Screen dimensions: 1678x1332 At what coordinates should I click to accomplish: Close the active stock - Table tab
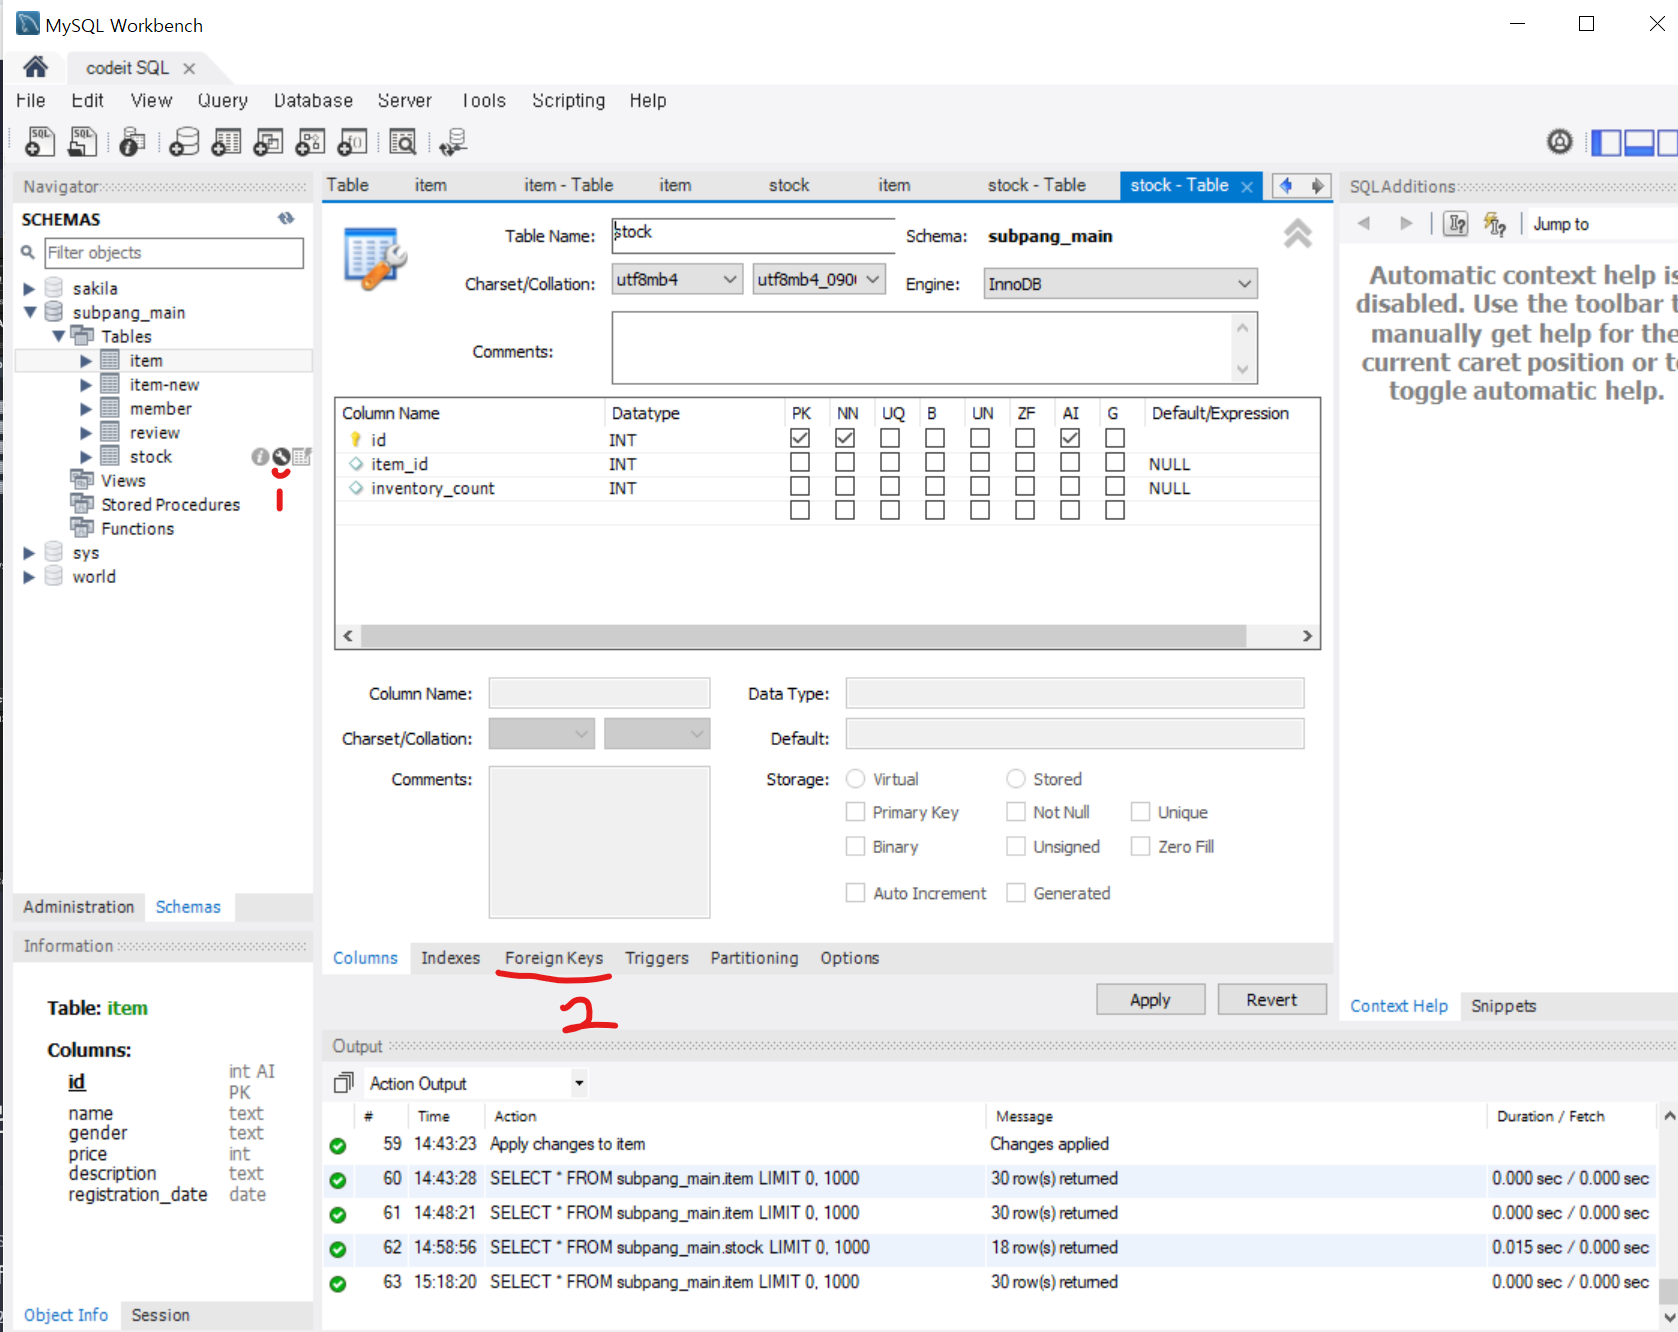[1247, 186]
